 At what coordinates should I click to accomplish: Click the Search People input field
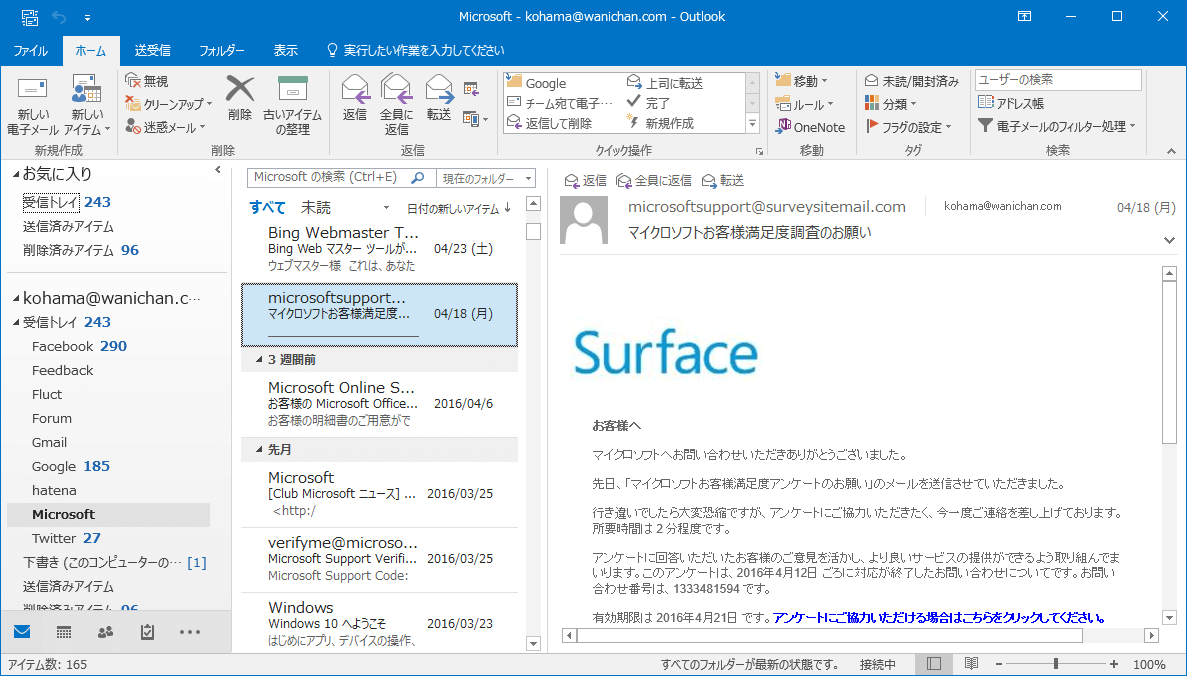click(1058, 80)
